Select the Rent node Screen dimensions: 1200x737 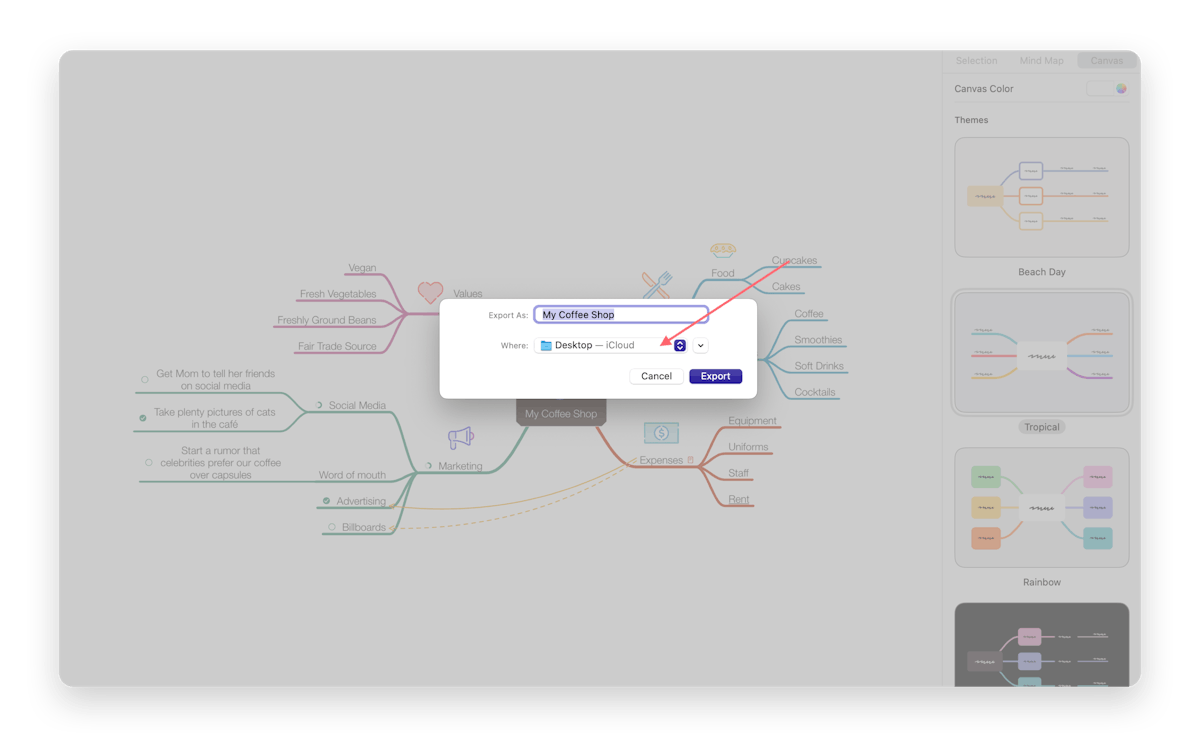tap(739, 499)
